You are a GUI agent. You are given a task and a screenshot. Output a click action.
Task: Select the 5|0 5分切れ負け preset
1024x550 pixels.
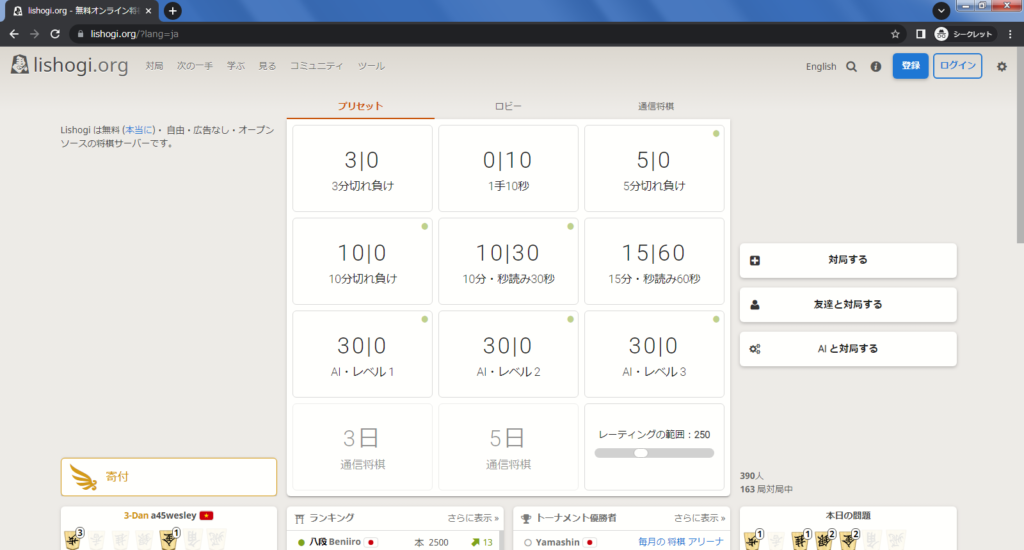pos(654,169)
